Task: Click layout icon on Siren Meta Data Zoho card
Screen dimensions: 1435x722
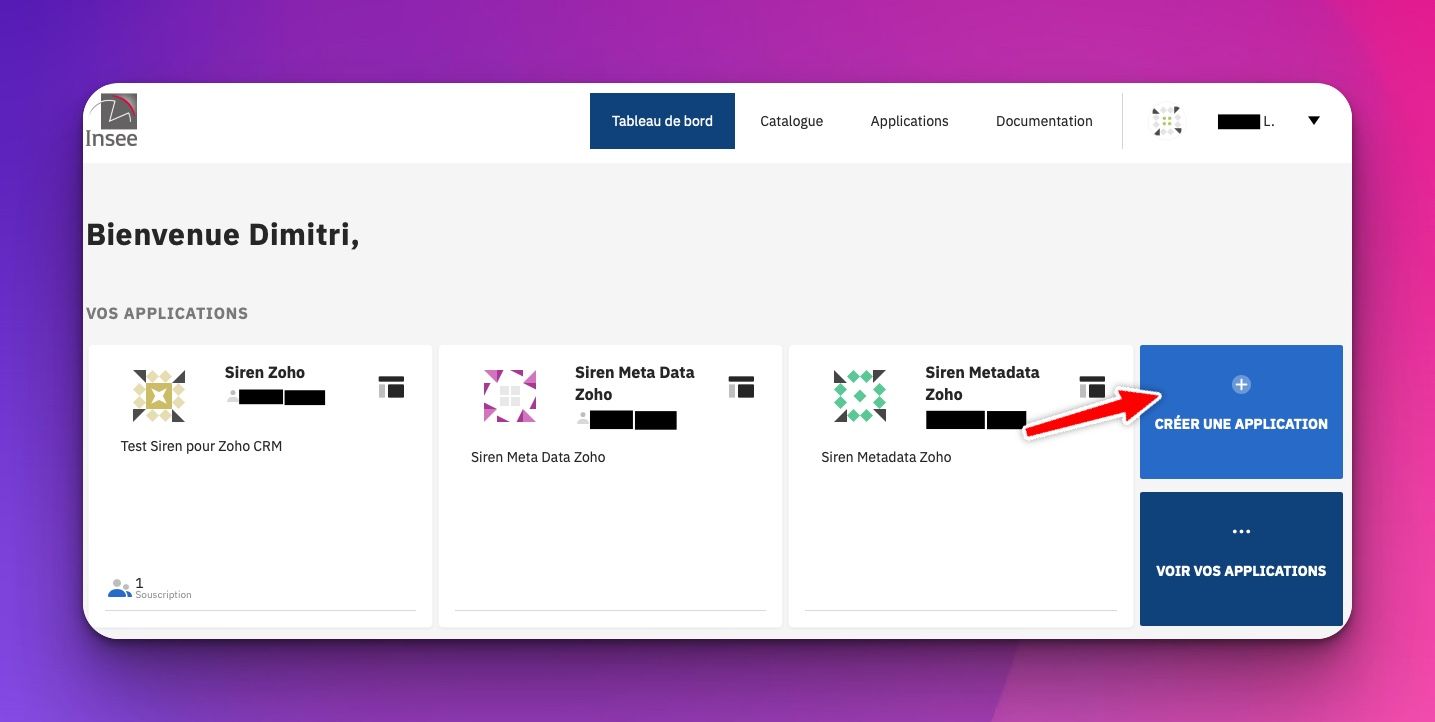Action: point(741,387)
